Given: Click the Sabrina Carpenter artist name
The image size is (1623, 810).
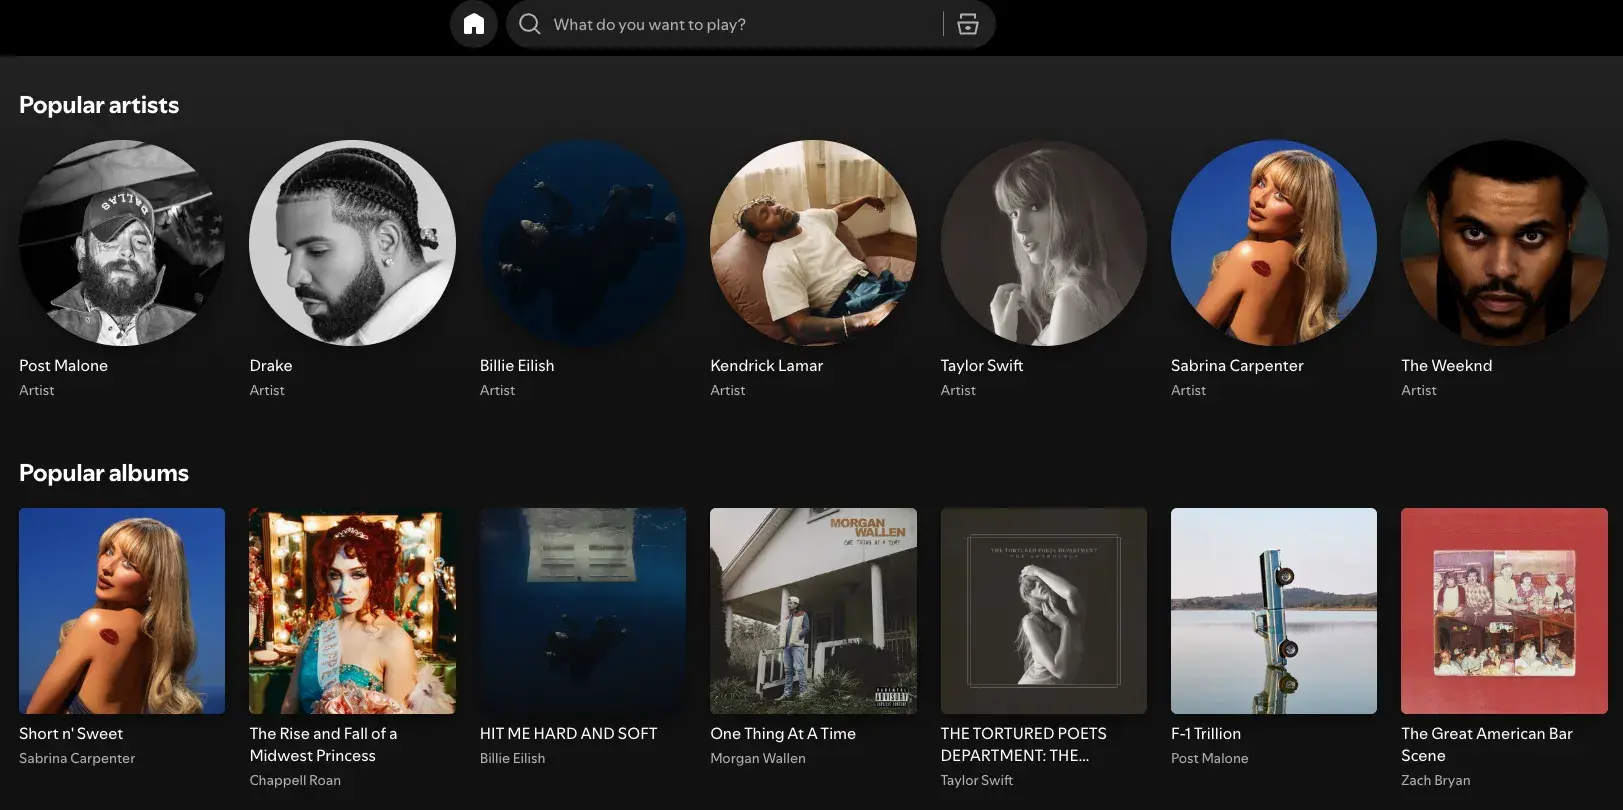Looking at the screenshot, I should [x=1237, y=366].
